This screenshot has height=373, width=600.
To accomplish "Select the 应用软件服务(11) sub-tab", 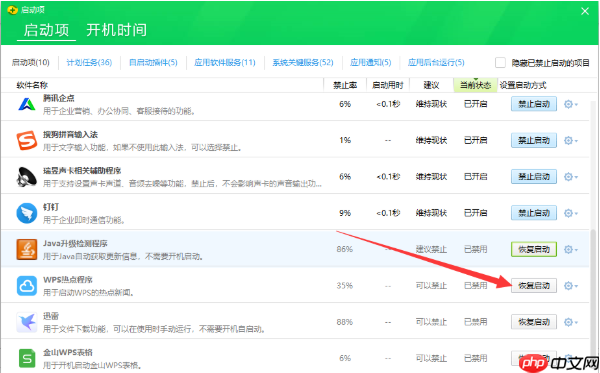I will (225, 62).
